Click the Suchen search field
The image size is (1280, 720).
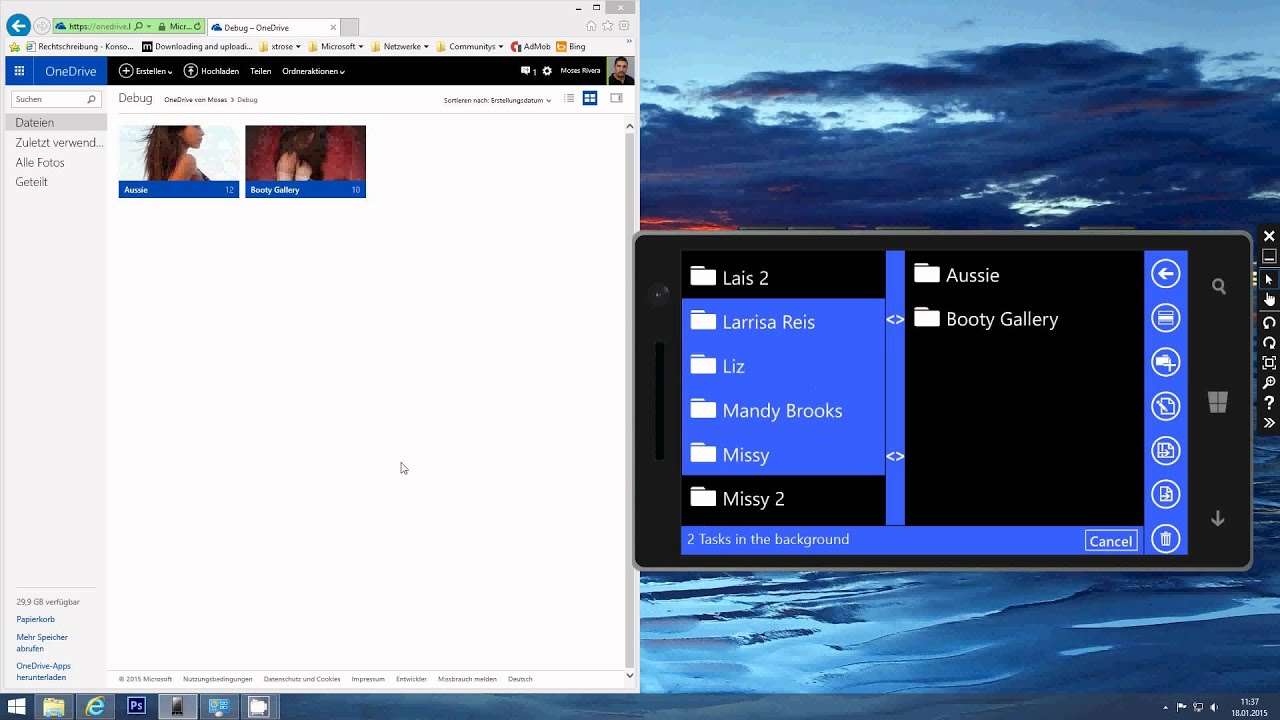[55, 99]
